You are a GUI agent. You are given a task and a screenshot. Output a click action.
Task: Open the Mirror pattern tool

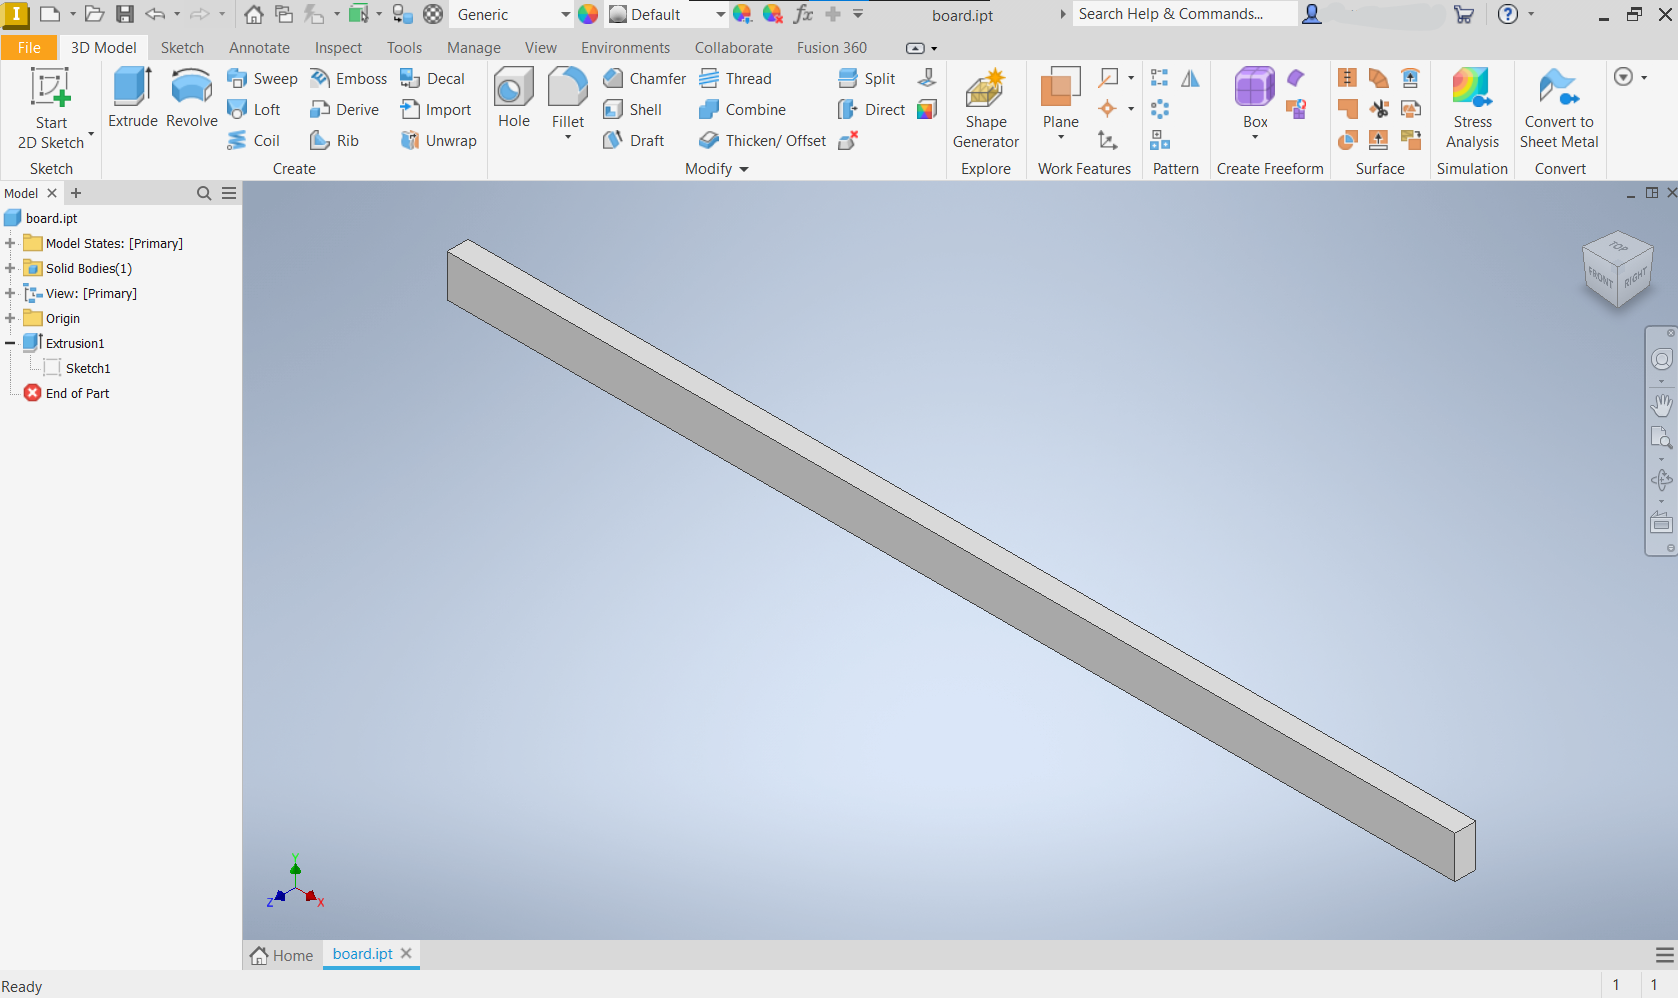1190,79
